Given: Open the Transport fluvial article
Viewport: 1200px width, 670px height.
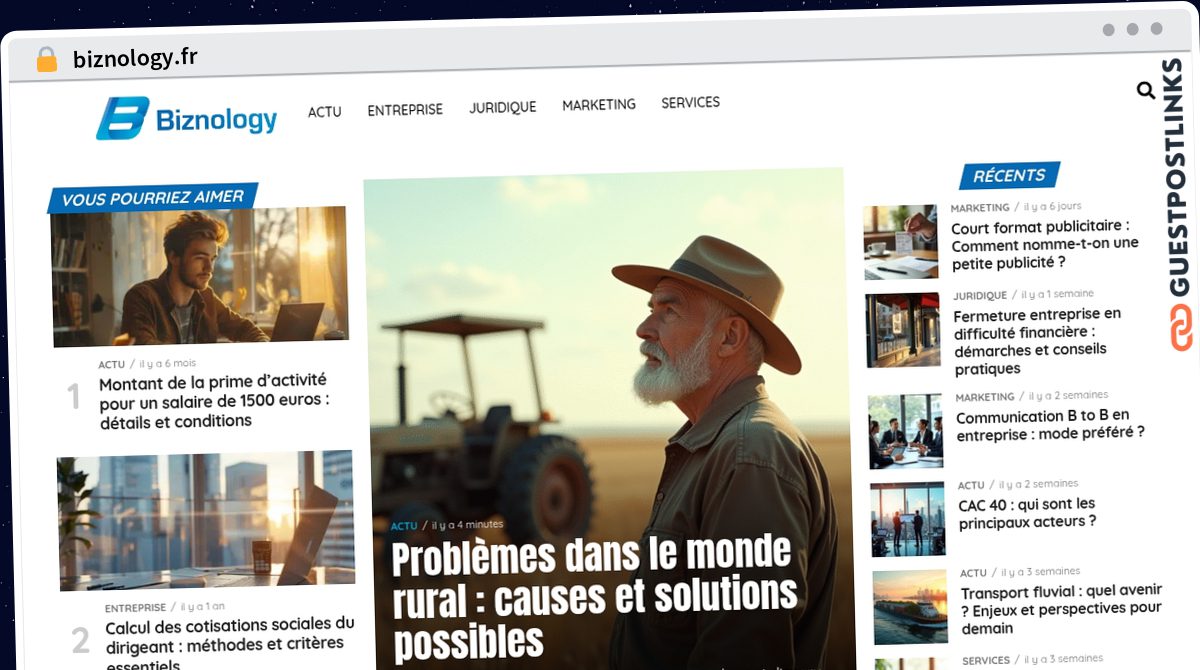Looking at the screenshot, I should click(x=1061, y=610).
